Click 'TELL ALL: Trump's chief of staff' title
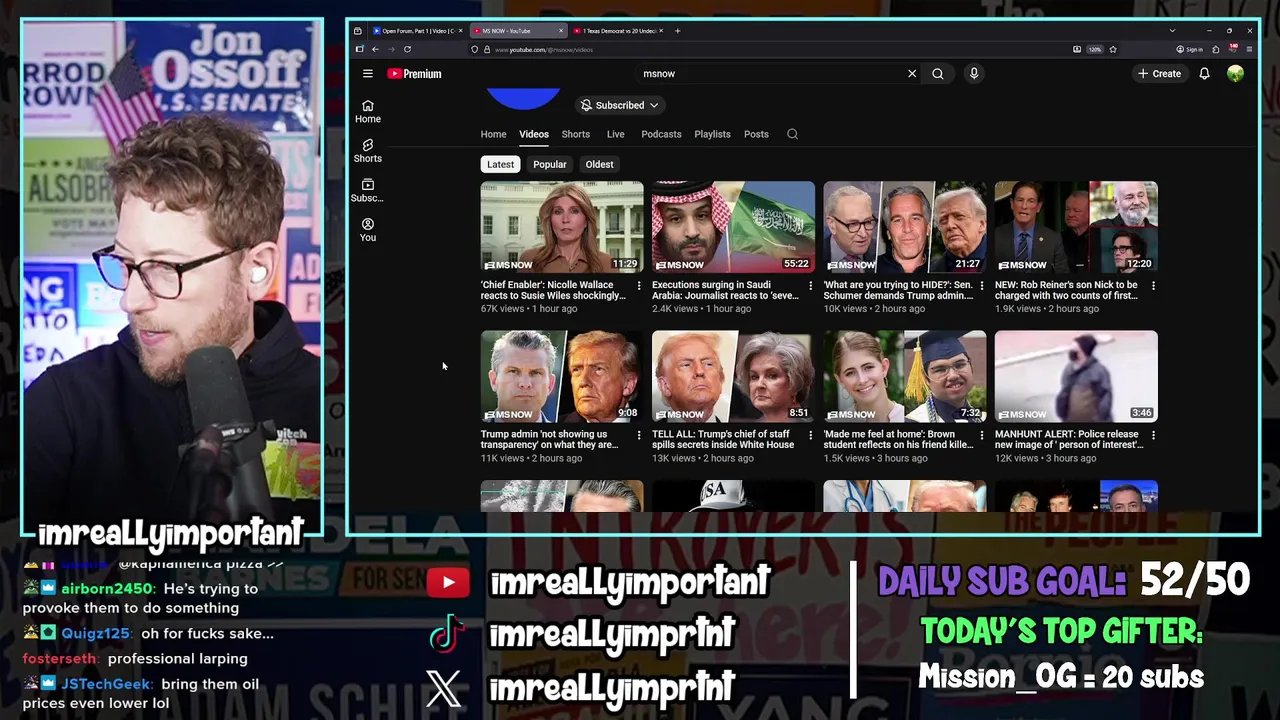Screen dimensions: 1280x720 click(723, 439)
